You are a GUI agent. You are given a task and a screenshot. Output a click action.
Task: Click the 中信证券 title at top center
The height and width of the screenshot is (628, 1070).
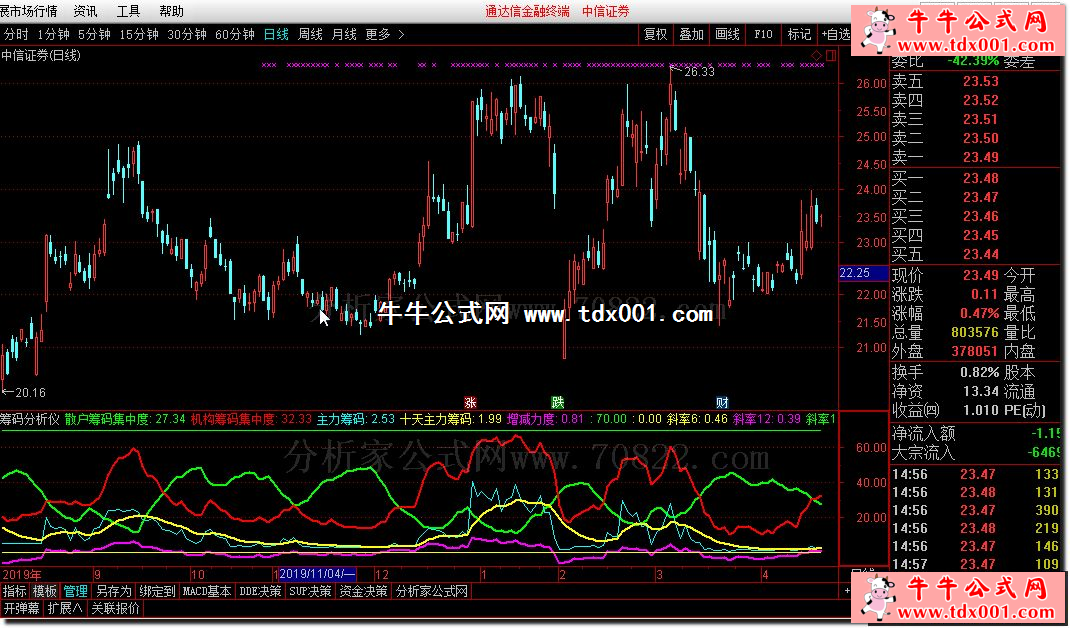point(606,12)
